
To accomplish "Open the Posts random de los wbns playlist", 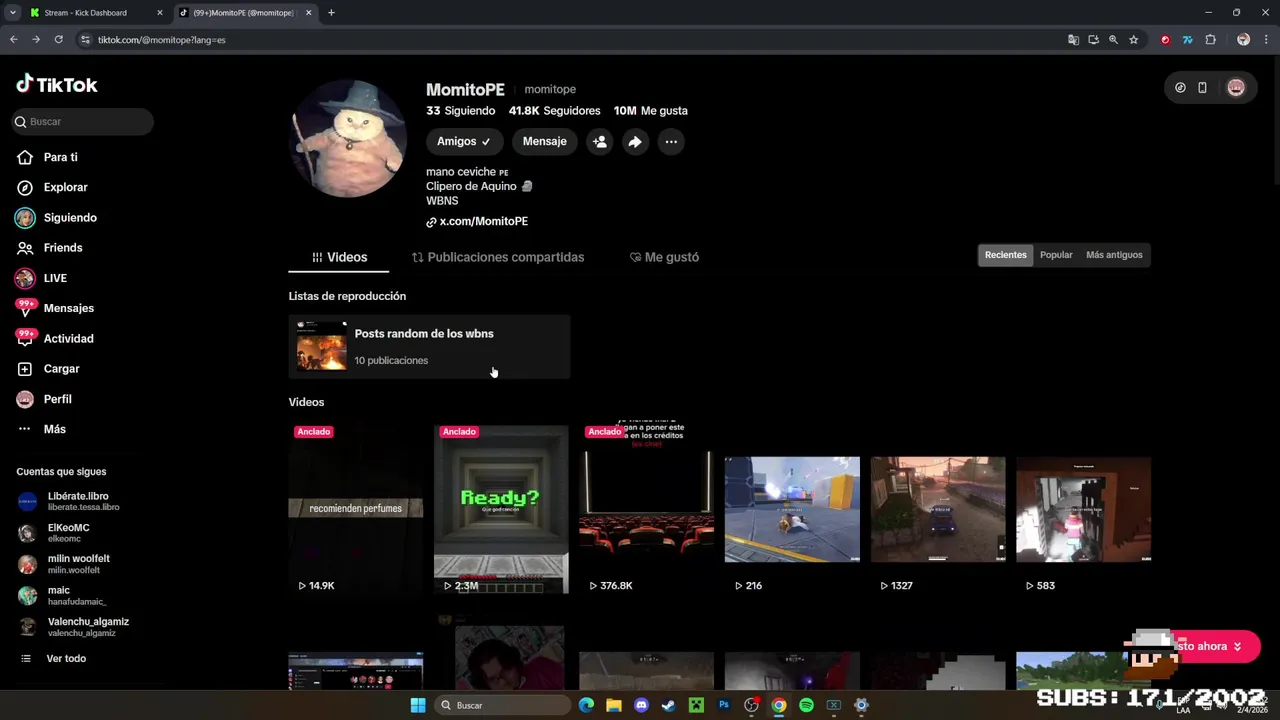I will click(429, 346).
